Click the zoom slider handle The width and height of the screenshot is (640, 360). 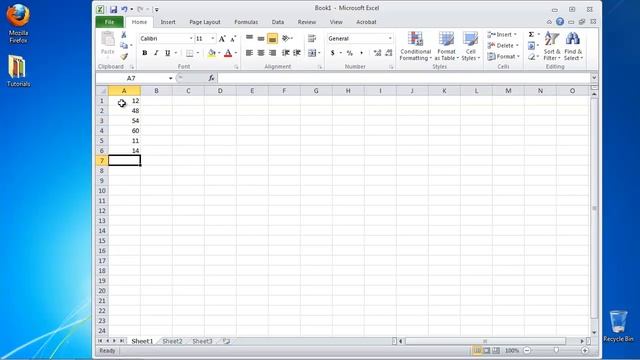tap(556, 350)
